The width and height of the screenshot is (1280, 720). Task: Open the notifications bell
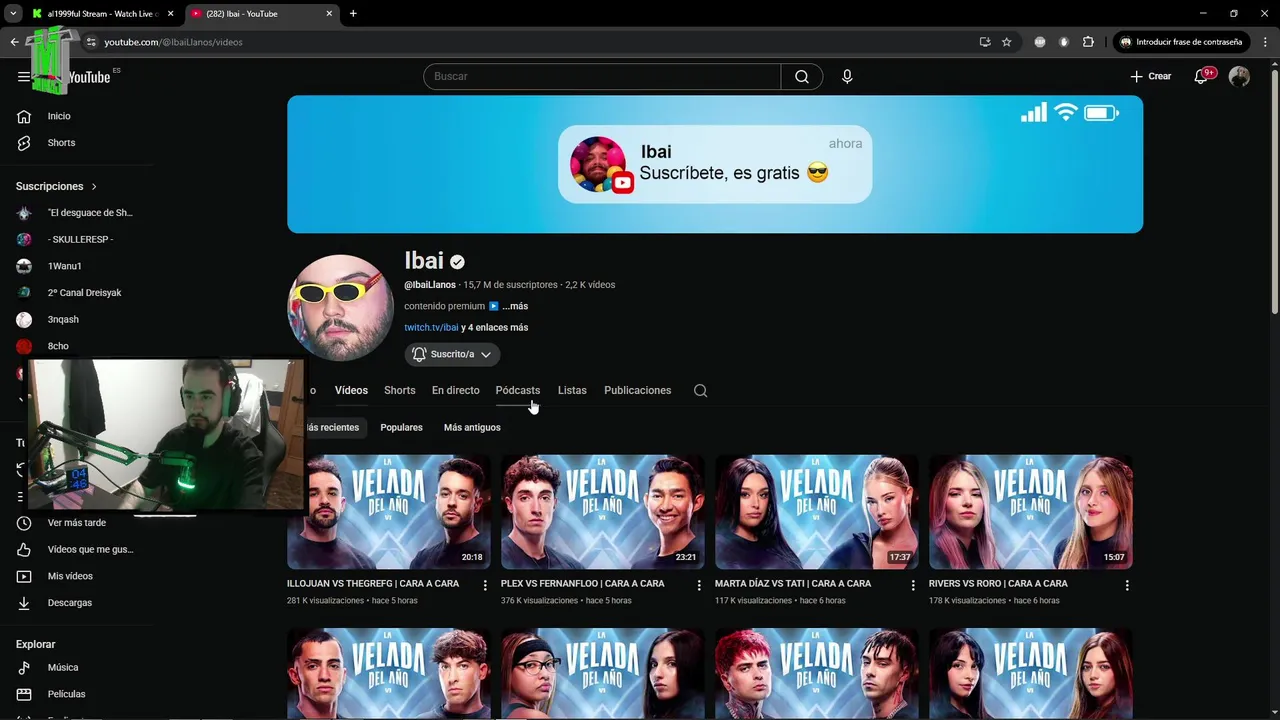[x=1202, y=76]
